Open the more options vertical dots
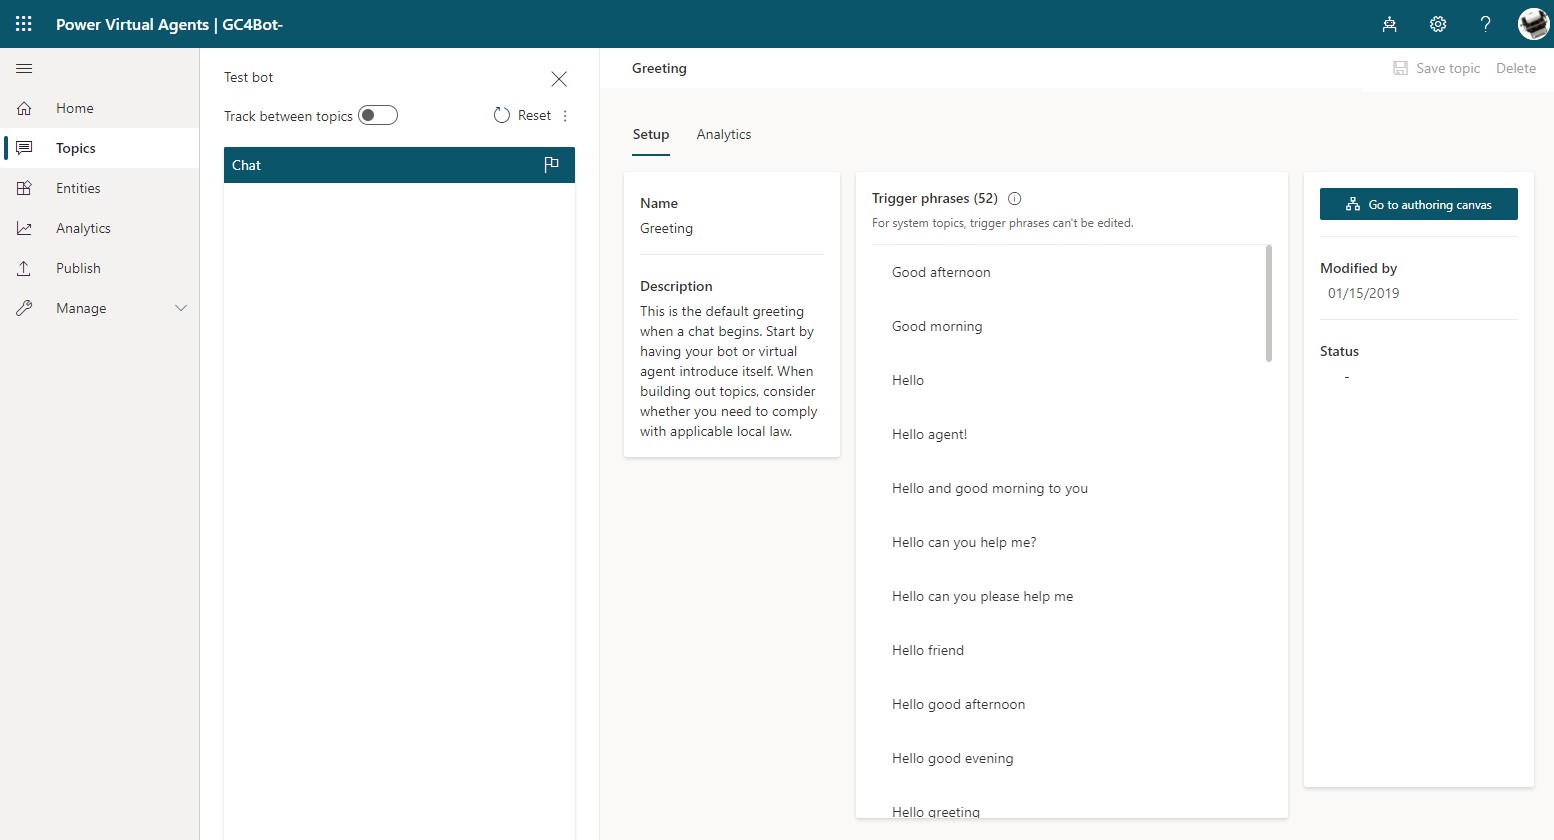Screen dimensions: 1554x840 click(x=565, y=116)
